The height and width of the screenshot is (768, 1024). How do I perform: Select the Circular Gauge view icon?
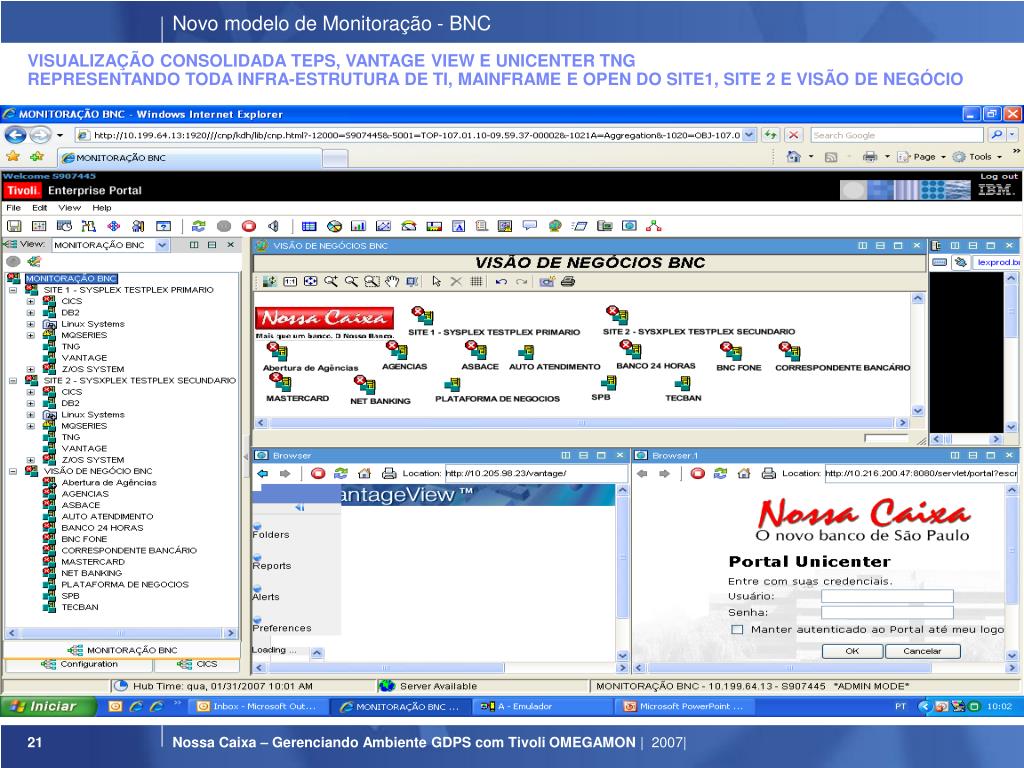[x=409, y=226]
